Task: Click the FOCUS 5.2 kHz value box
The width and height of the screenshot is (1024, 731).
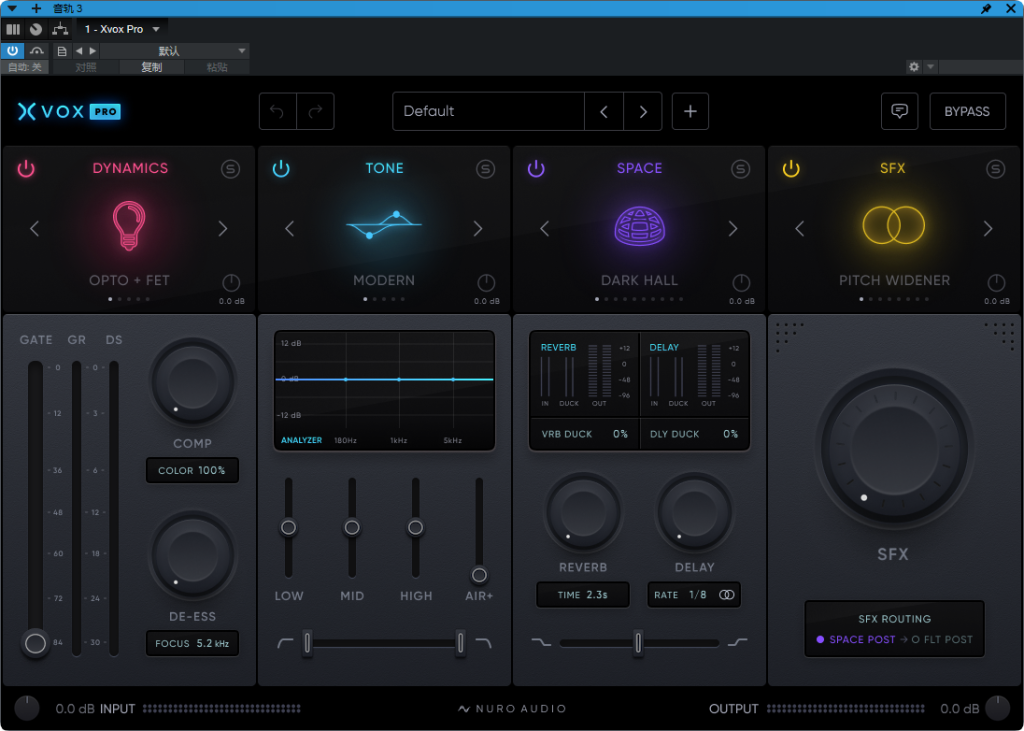Action: pos(192,643)
